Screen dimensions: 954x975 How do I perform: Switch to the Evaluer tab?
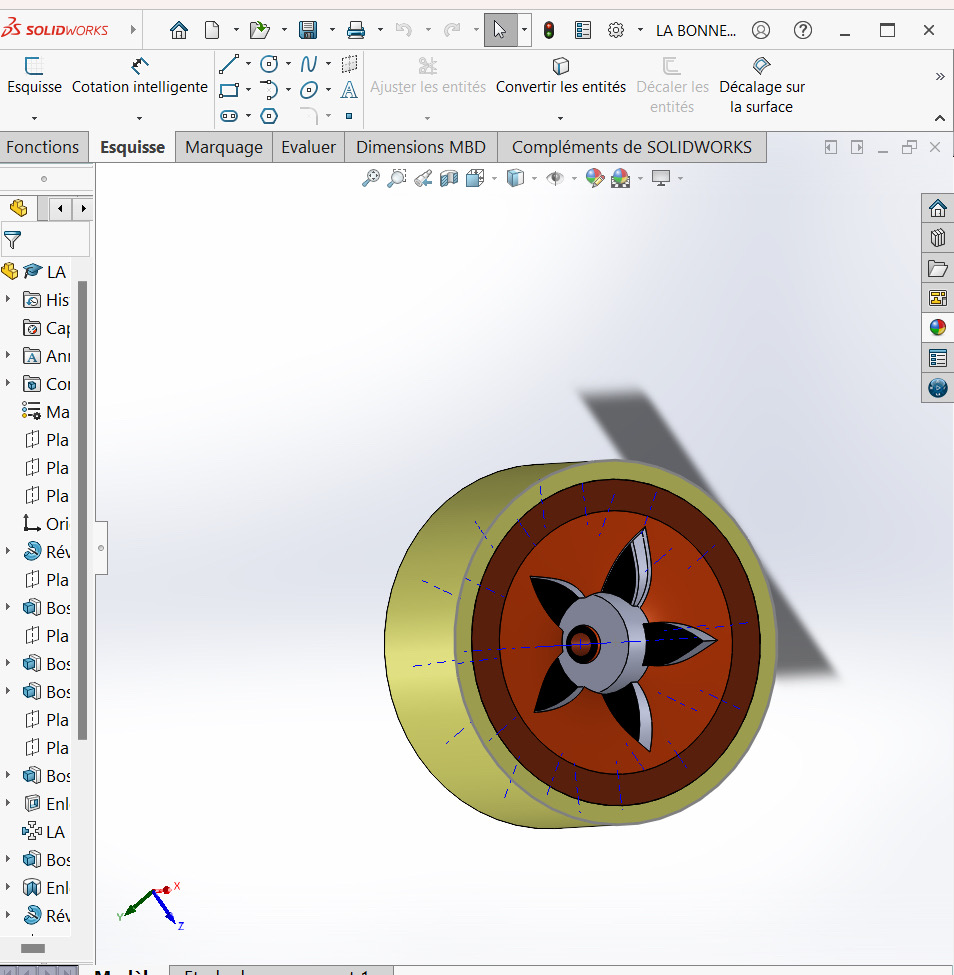click(x=308, y=147)
